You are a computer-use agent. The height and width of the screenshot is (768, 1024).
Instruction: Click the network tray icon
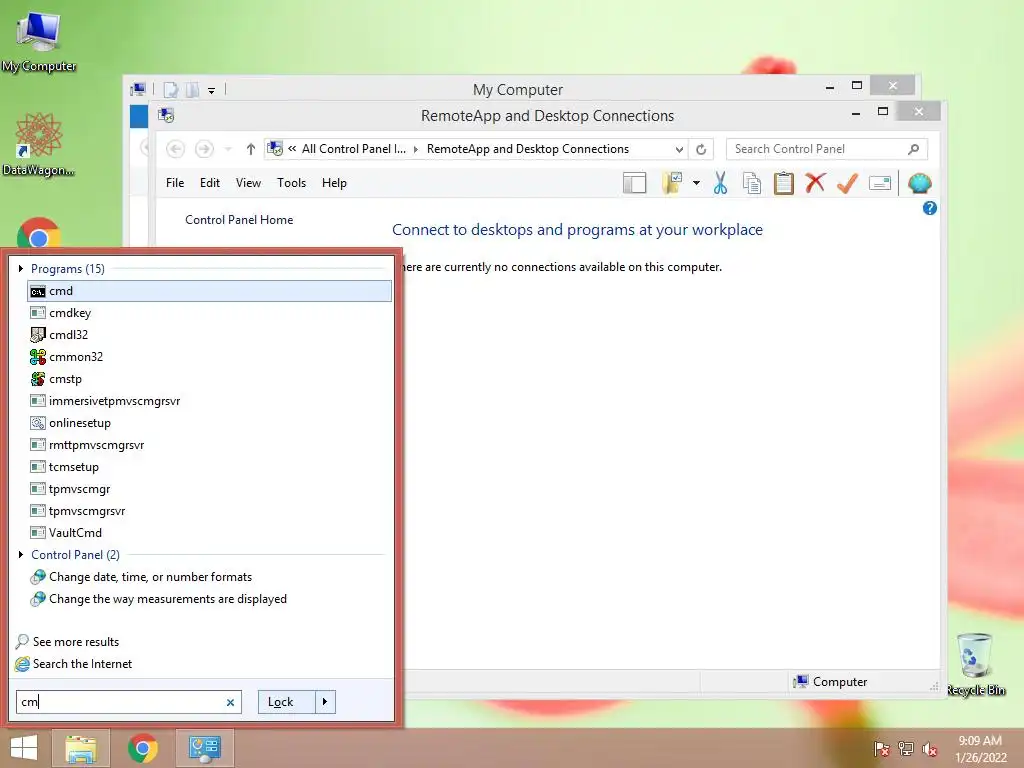906,749
